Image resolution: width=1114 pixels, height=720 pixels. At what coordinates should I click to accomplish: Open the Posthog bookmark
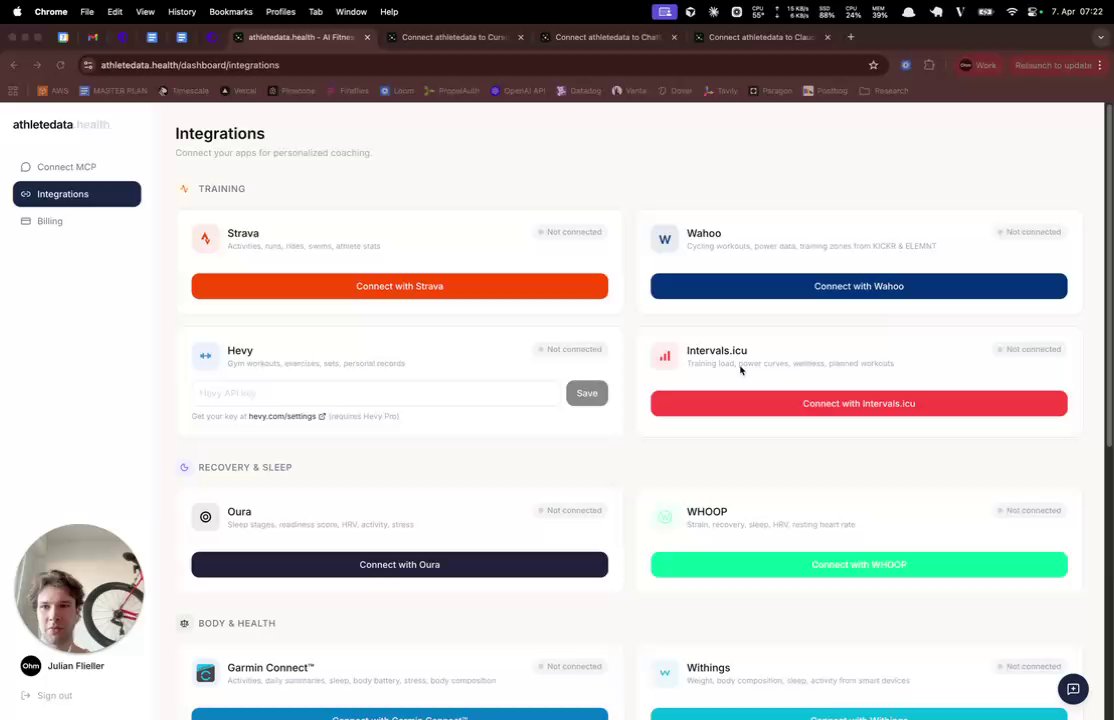coord(825,91)
